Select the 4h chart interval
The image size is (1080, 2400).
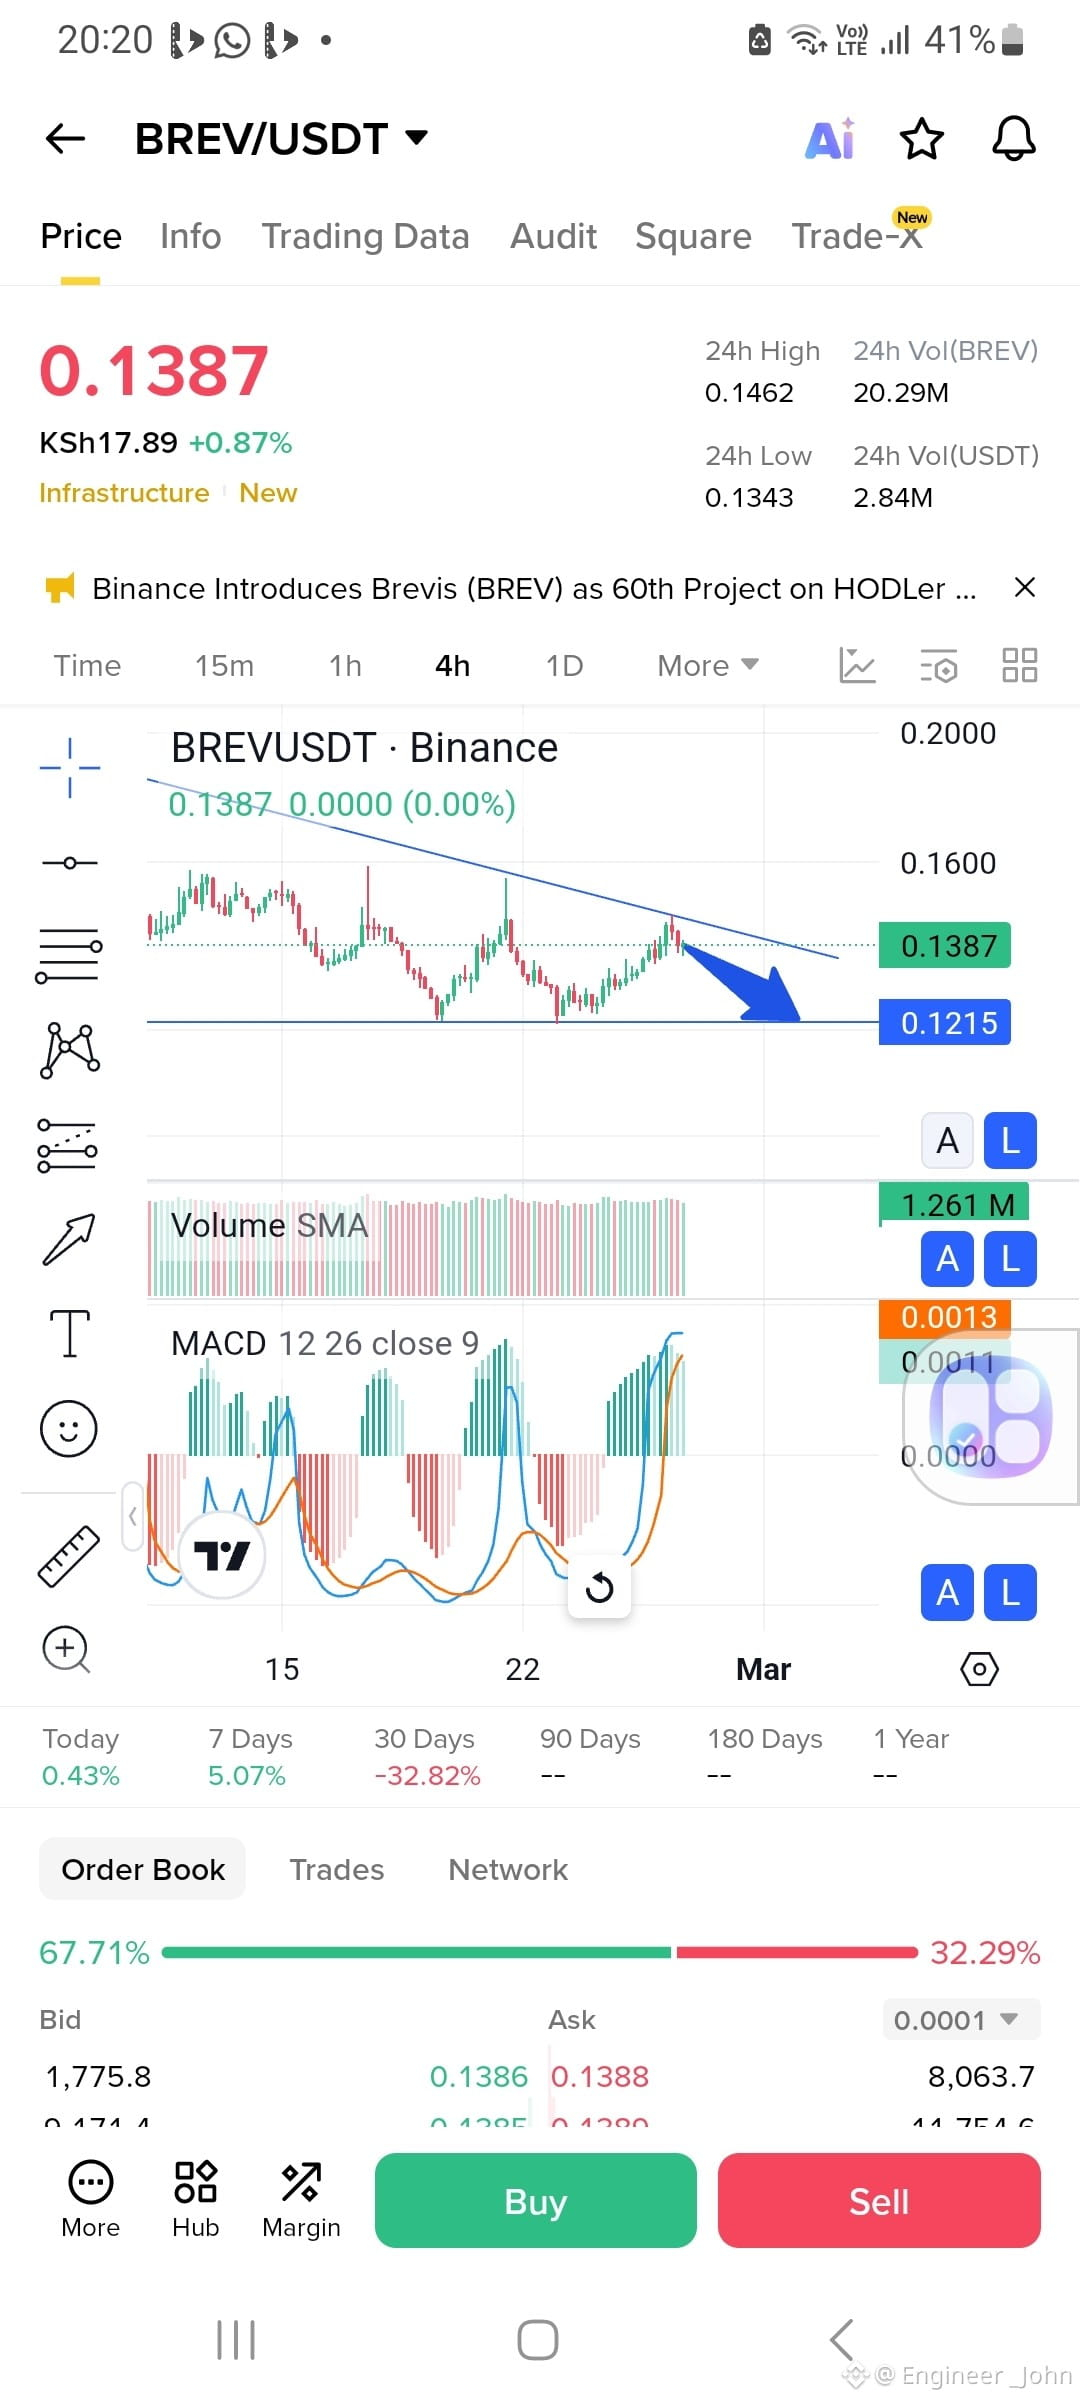pyautogui.click(x=452, y=666)
